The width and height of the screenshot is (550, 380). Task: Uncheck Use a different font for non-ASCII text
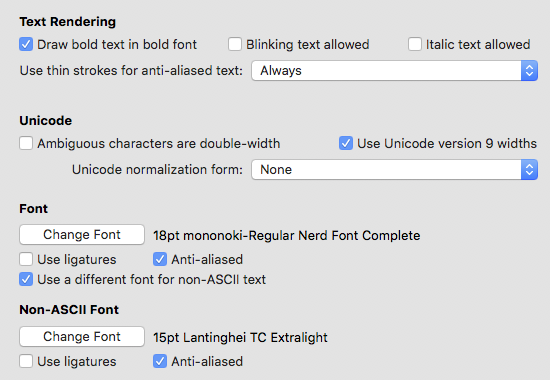point(26,280)
